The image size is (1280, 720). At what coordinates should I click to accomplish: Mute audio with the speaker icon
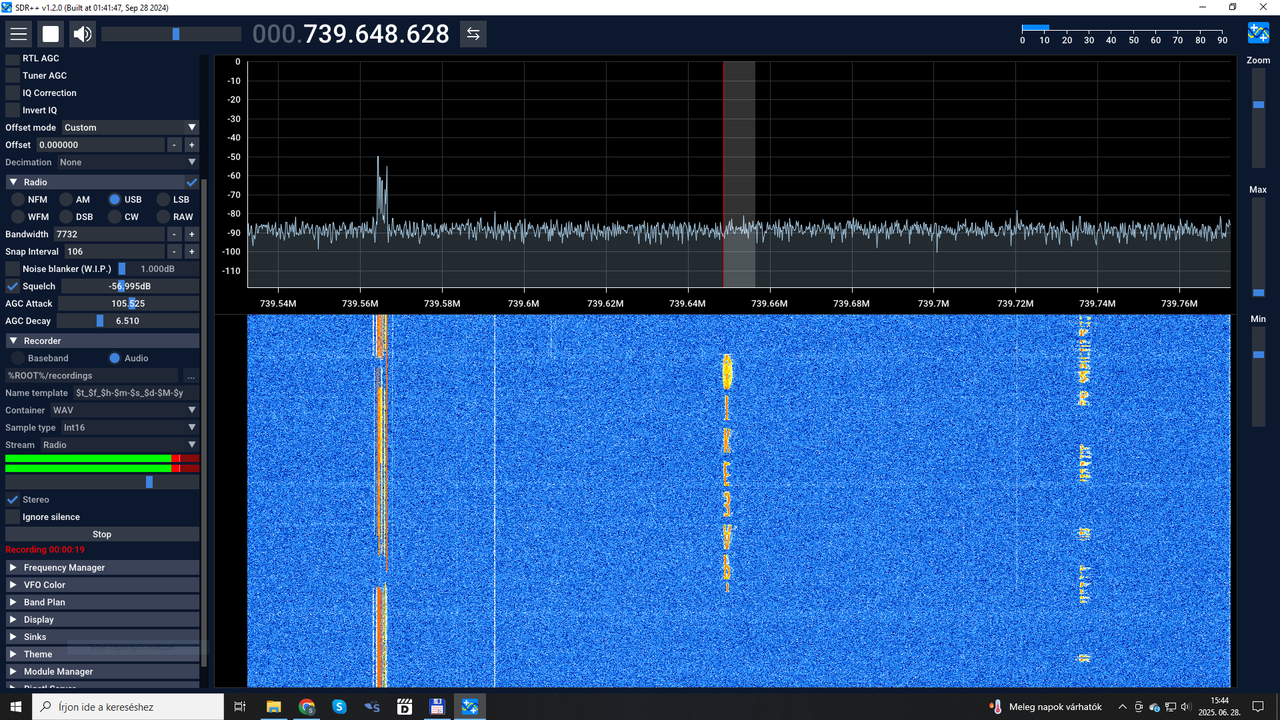82,34
